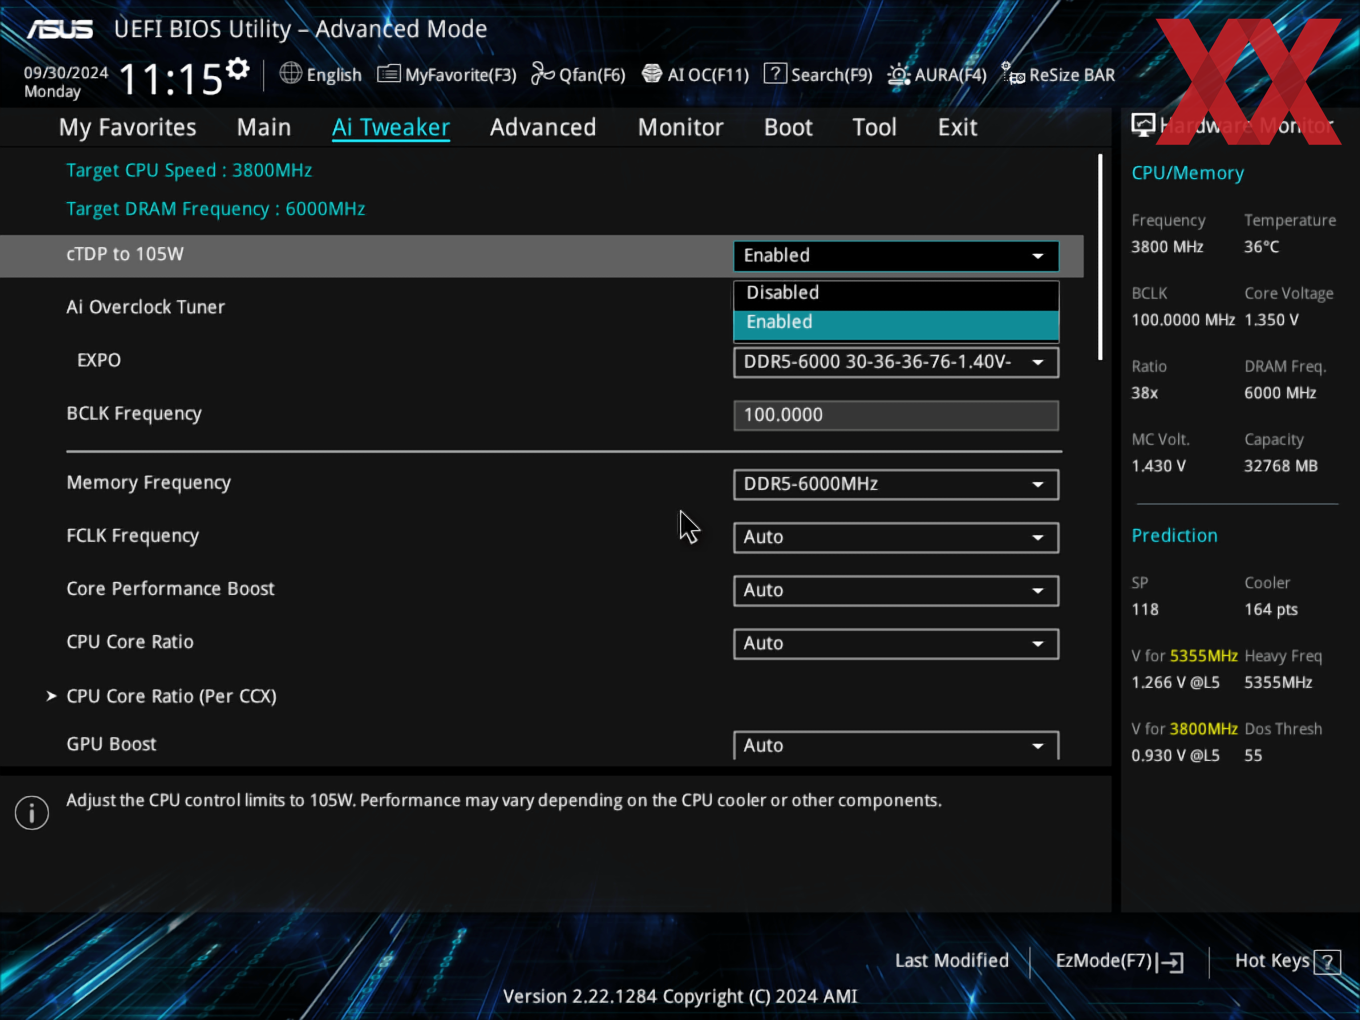Screen dimensions: 1360x1020
Task: Click the Version 2.22.1284 copyright text
Action: pos(680,996)
